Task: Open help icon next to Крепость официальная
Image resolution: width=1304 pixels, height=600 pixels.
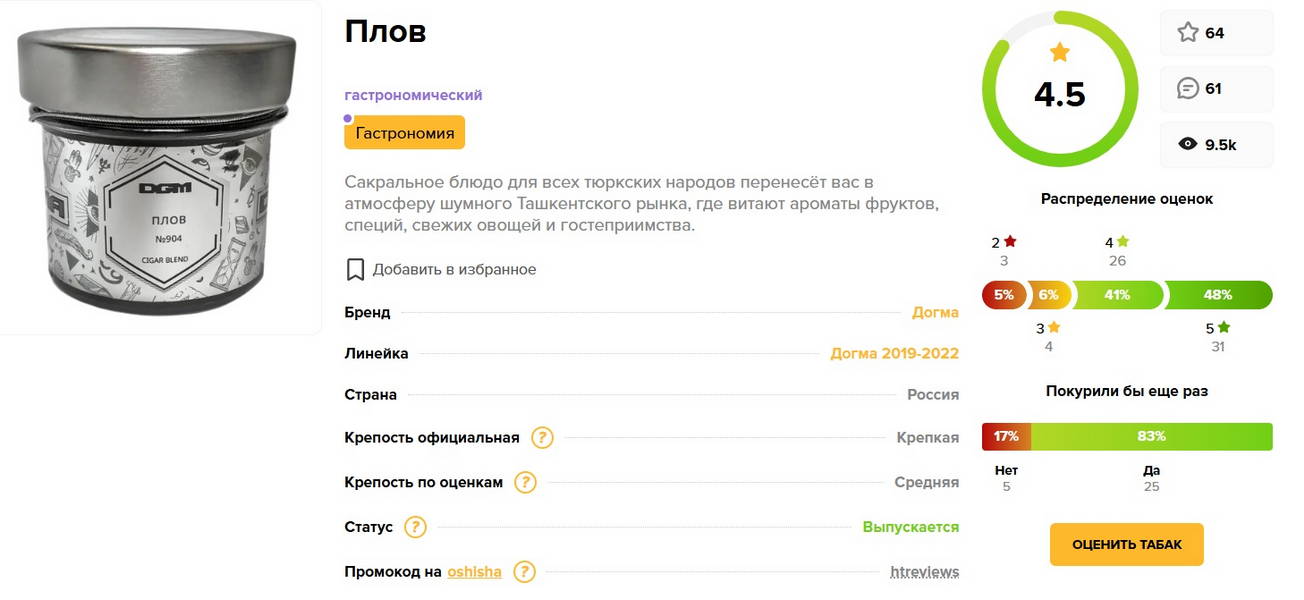Action: pos(542,437)
